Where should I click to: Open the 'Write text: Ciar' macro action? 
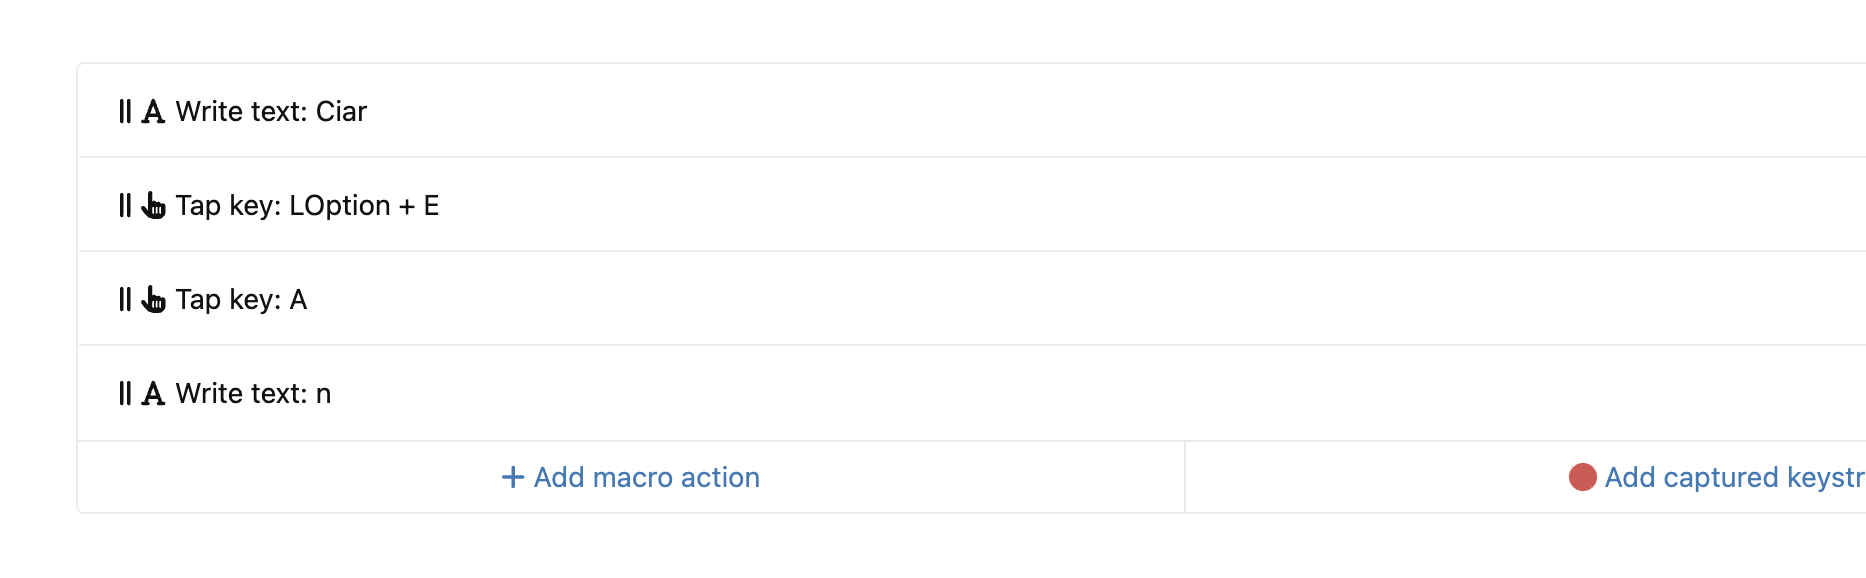tap(271, 111)
